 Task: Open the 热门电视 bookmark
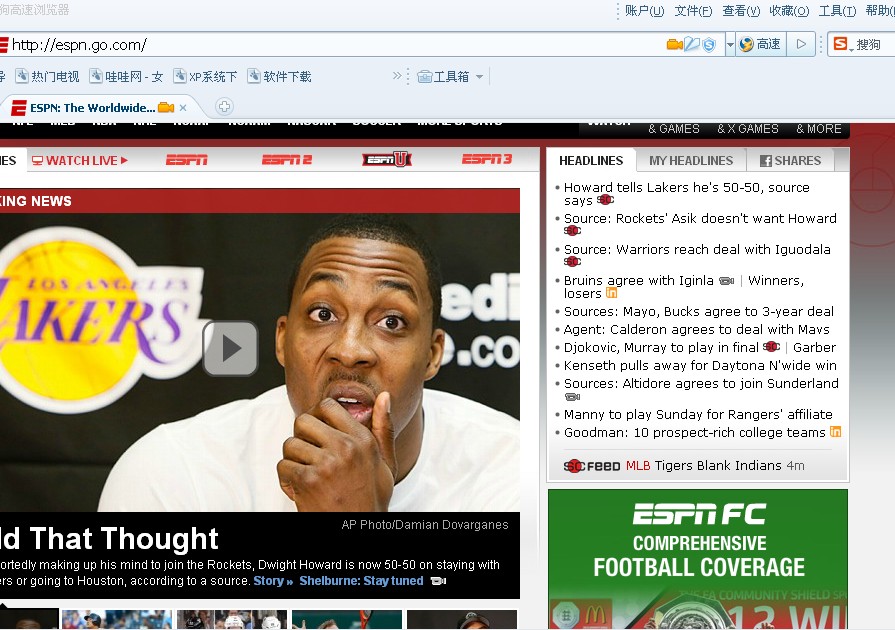point(47,76)
